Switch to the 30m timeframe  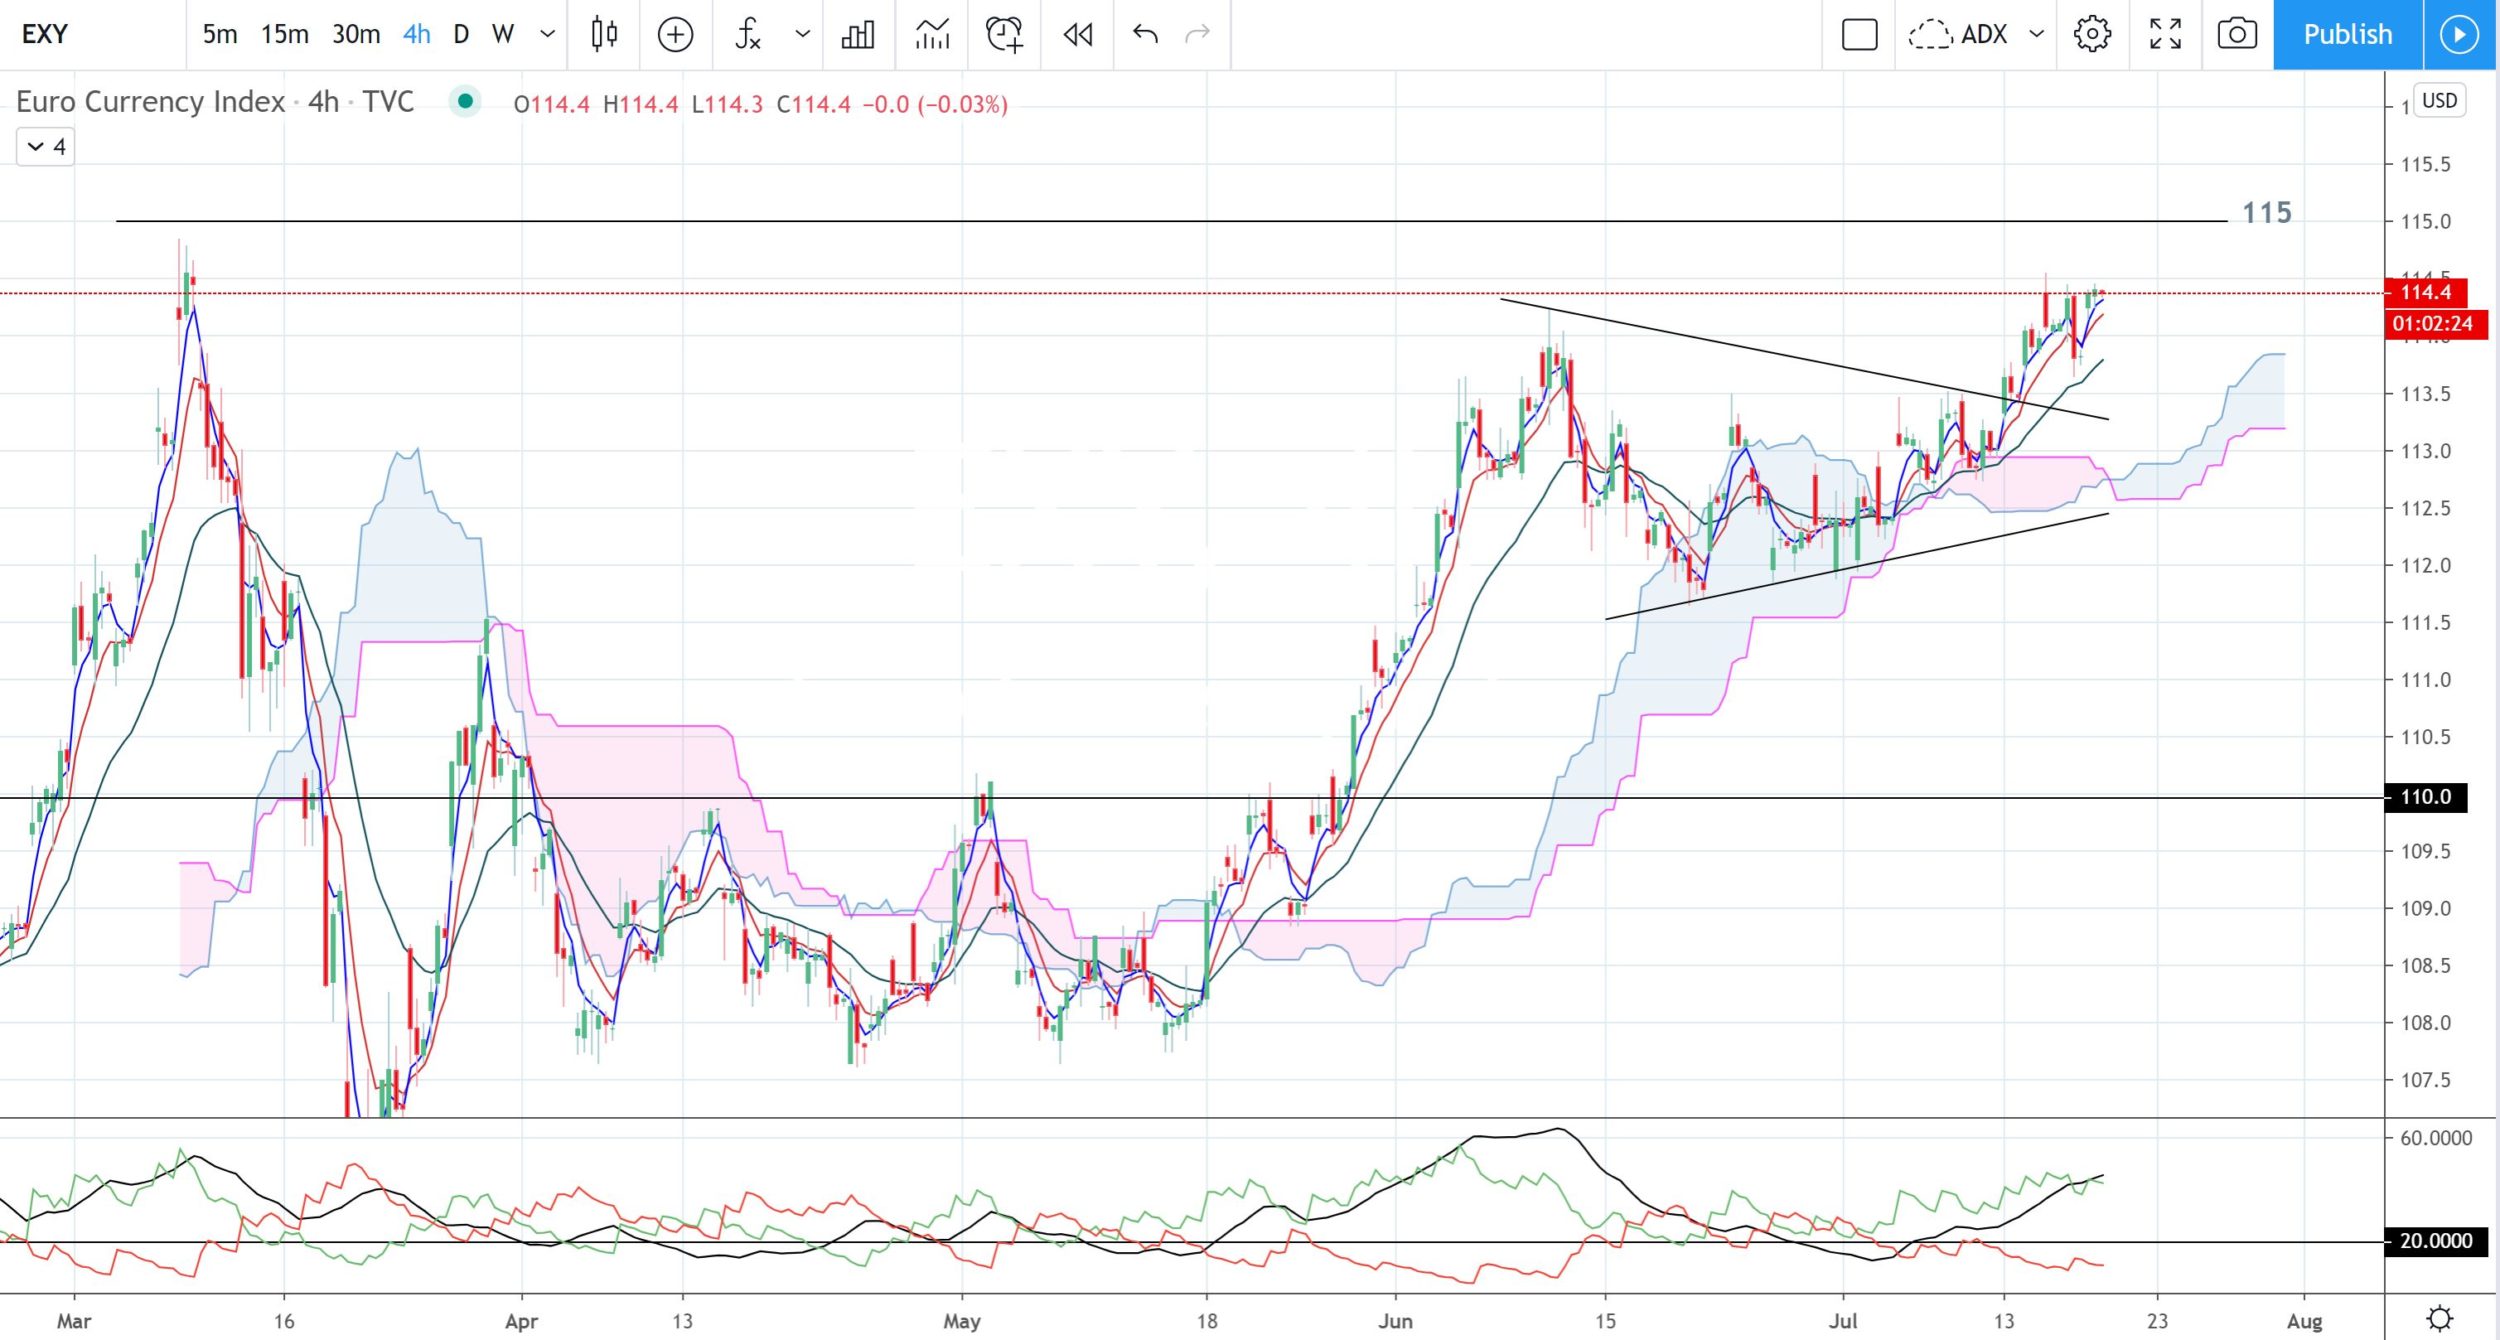(356, 35)
